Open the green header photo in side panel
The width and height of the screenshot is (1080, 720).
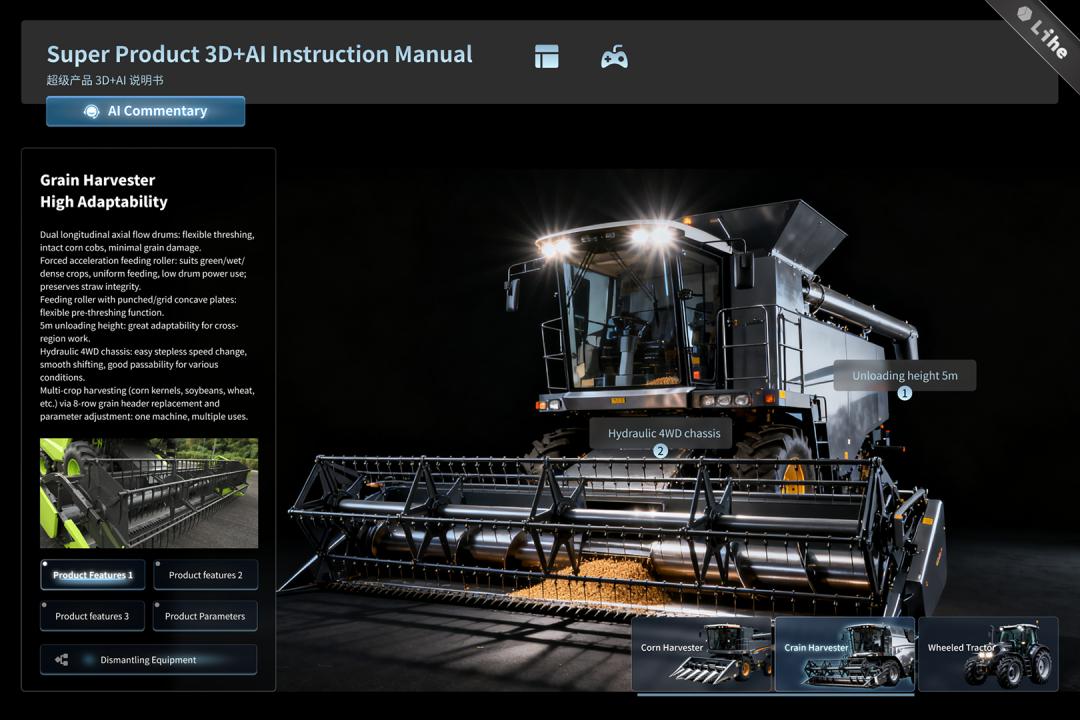[x=149, y=493]
